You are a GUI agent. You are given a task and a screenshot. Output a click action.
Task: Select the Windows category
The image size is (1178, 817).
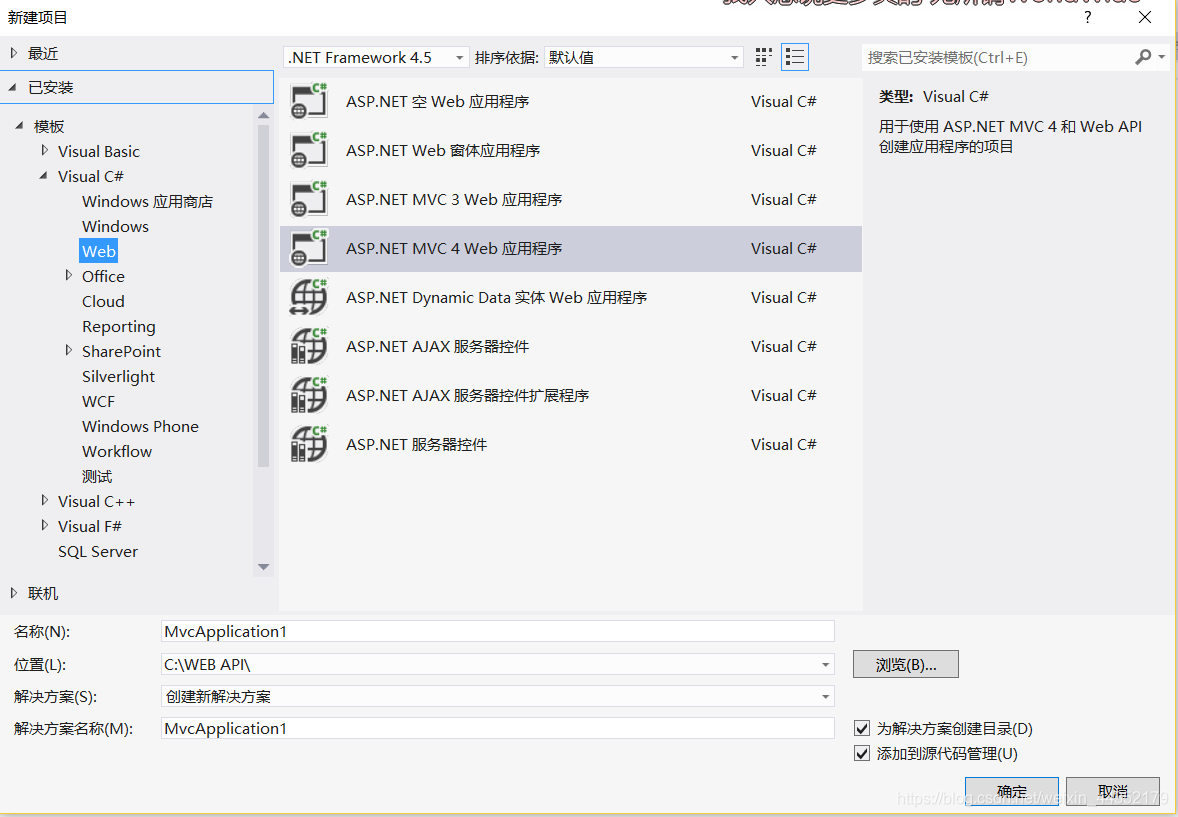coord(115,226)
